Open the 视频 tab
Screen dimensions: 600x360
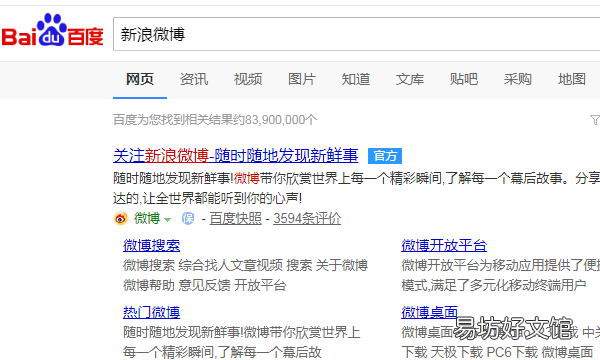point(248,79)
